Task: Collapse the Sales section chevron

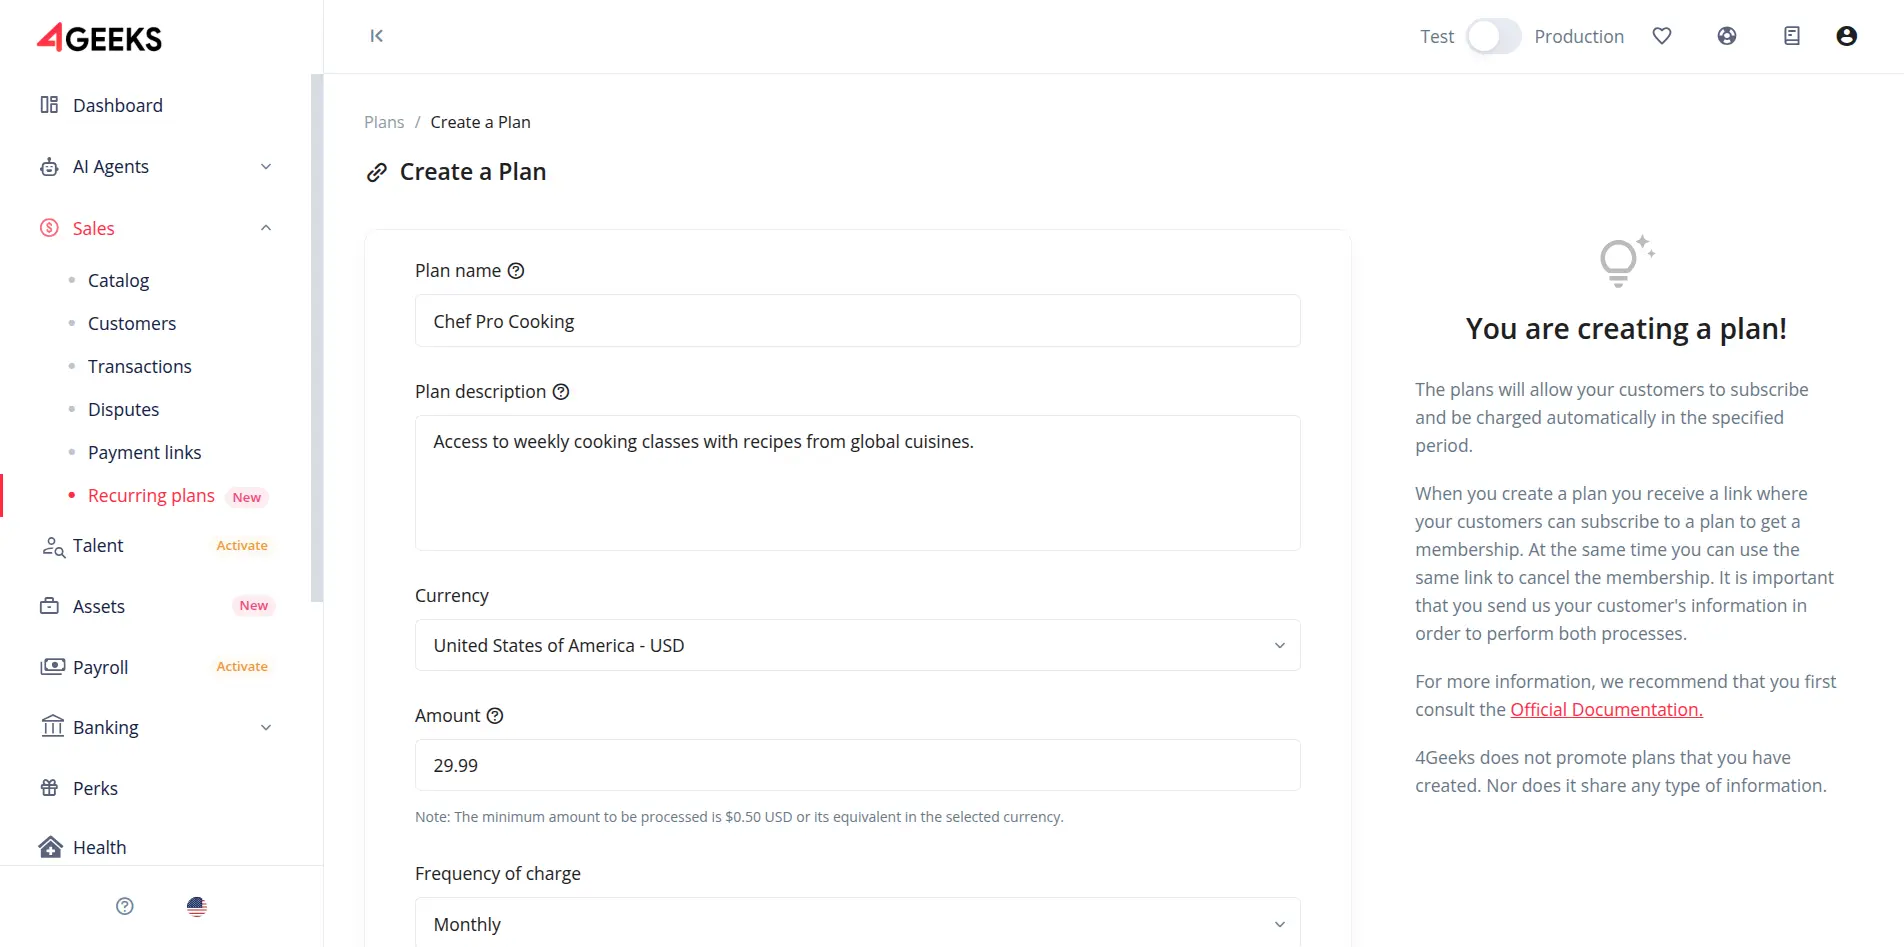Action: coord(265,228)
